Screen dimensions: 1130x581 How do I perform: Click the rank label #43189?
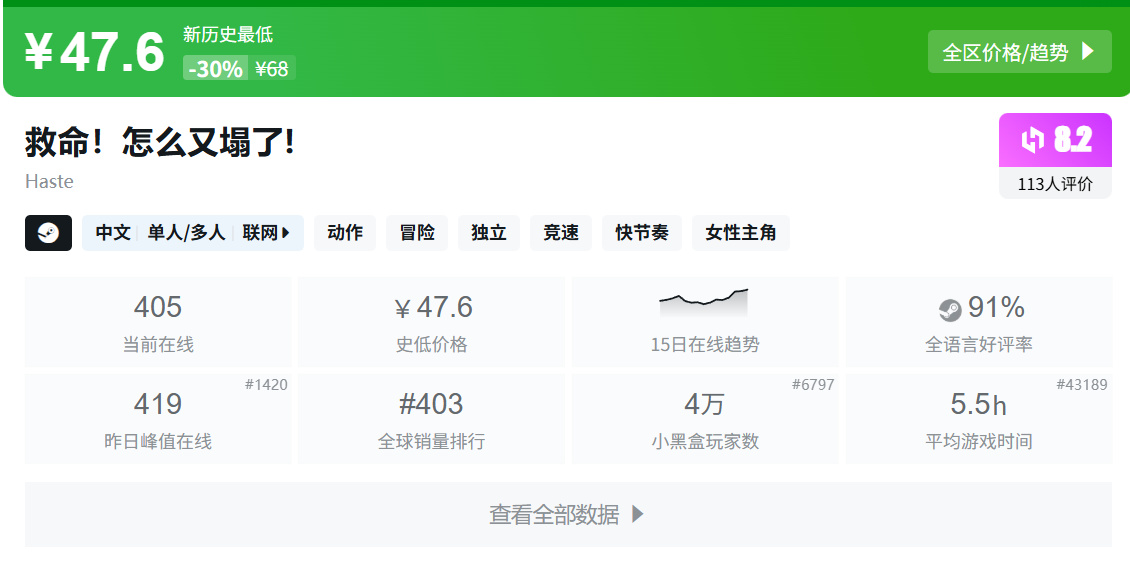click(x=1082, y=384)
